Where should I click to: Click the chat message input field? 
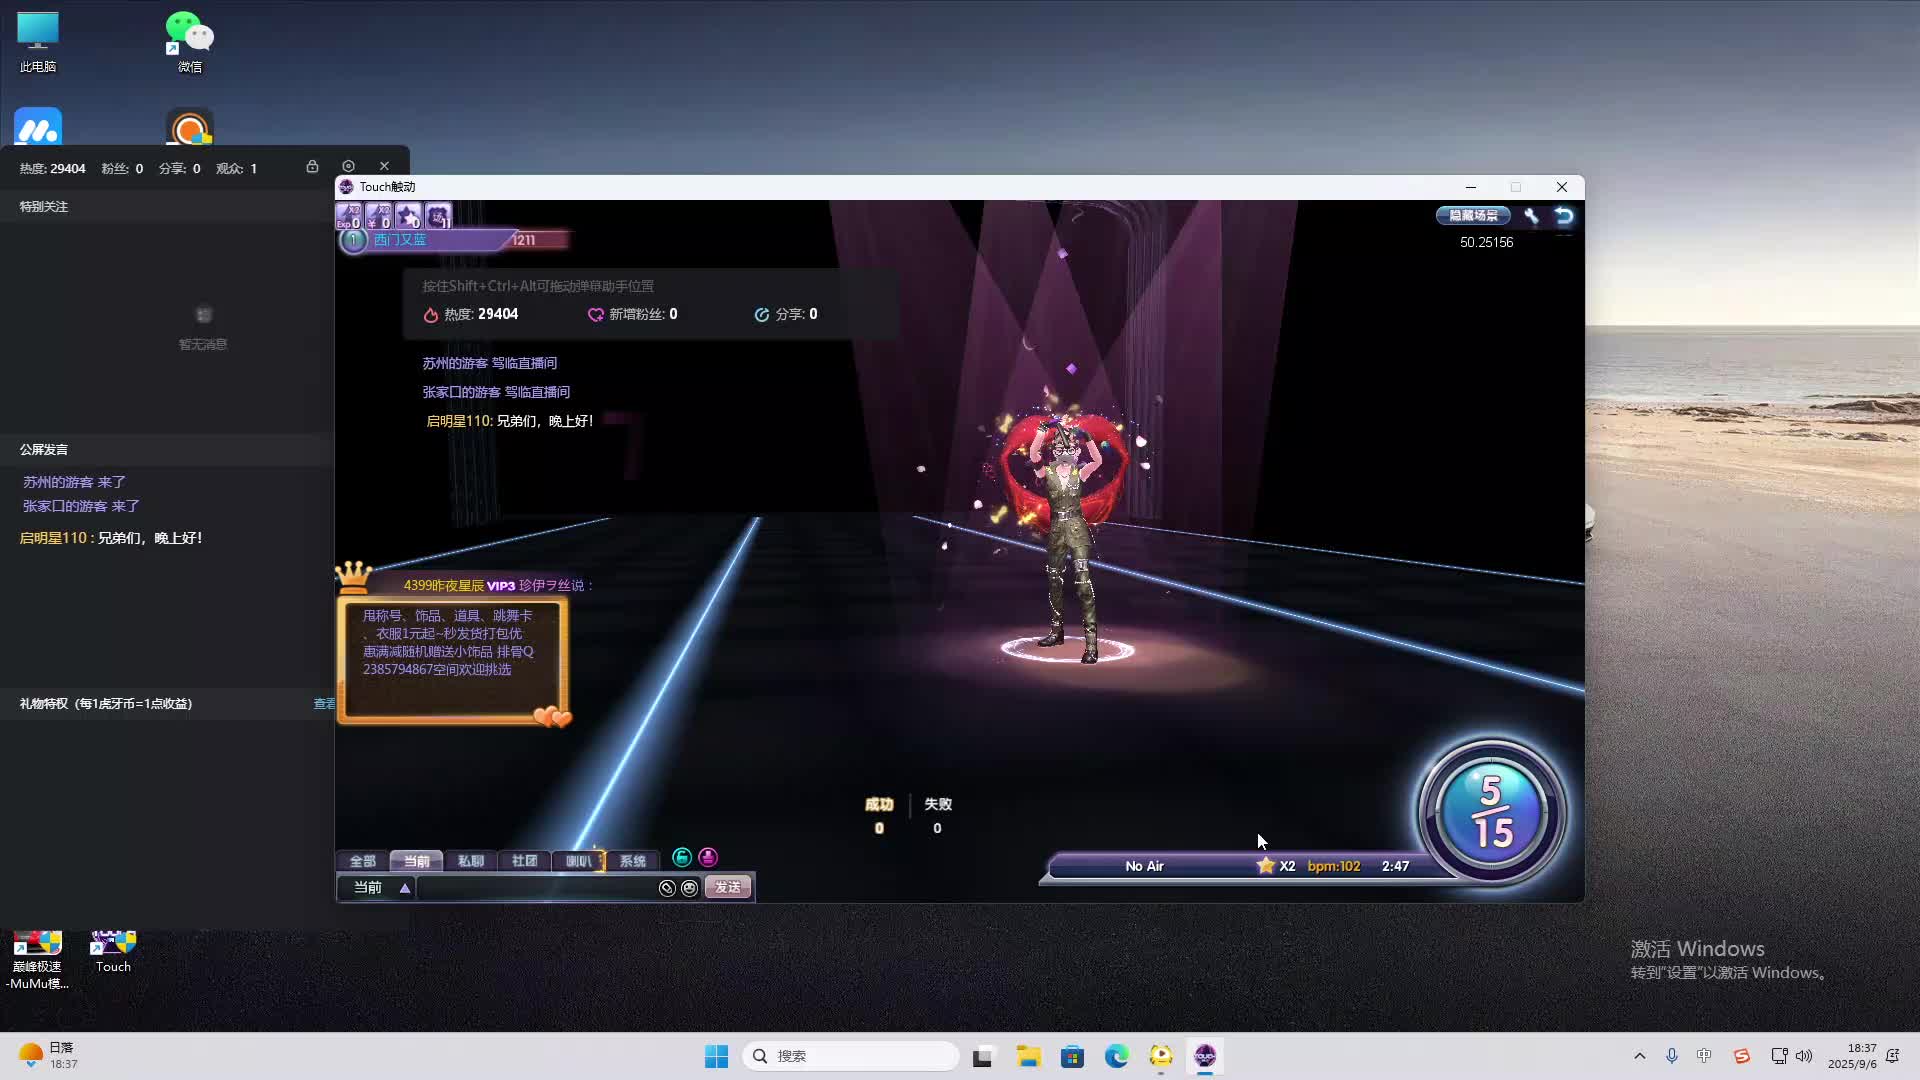(535, 888)
